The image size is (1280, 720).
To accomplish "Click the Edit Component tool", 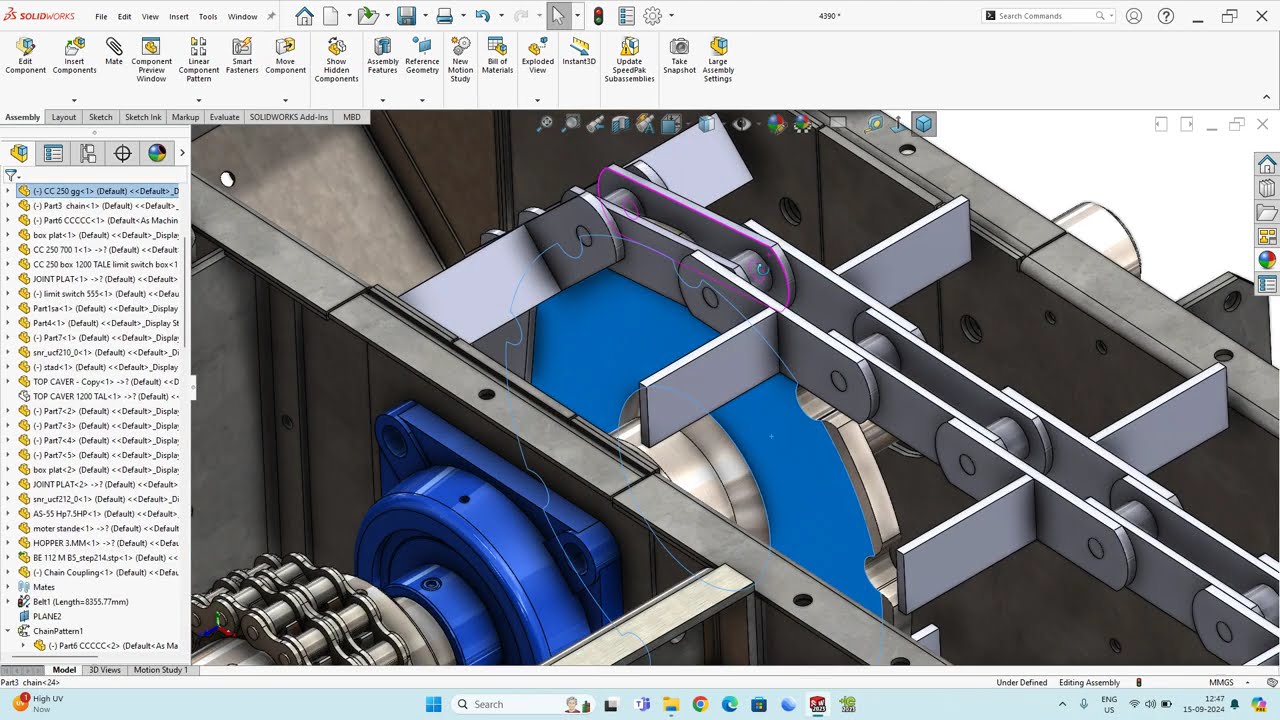I will pyautogui.click(x=25, y=55).
